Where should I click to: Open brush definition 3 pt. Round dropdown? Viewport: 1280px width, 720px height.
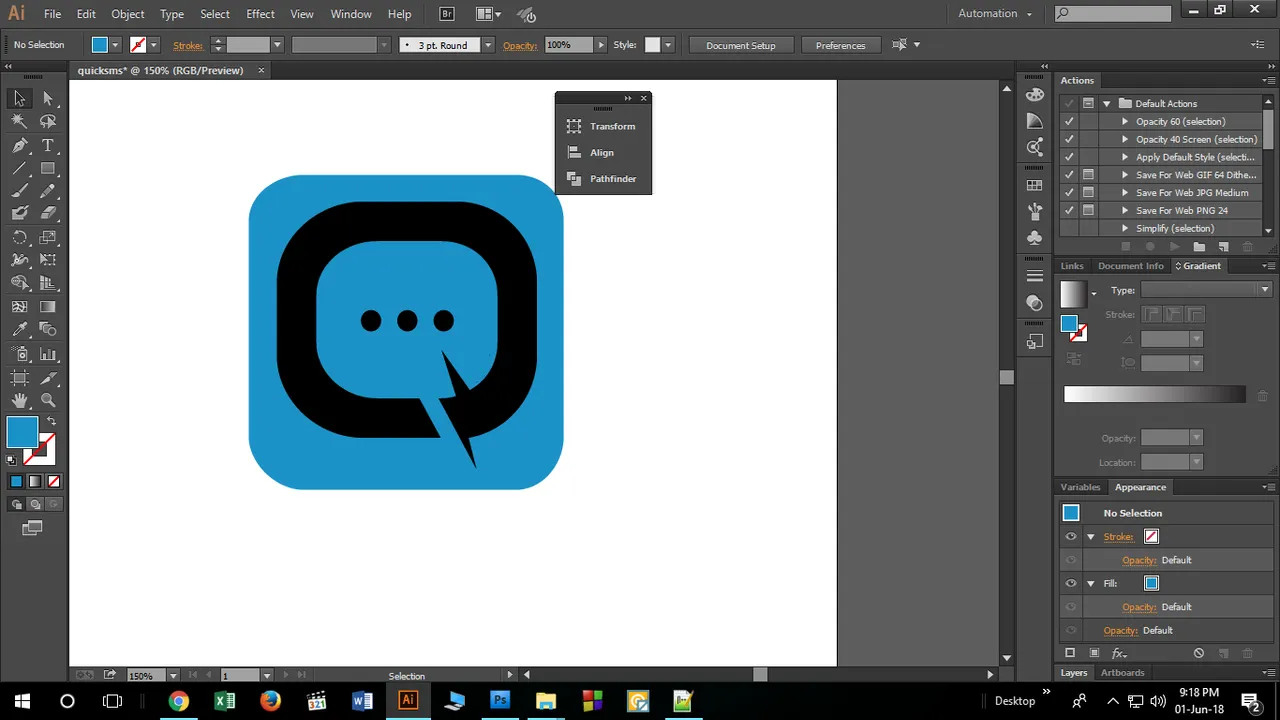(487, 45)
